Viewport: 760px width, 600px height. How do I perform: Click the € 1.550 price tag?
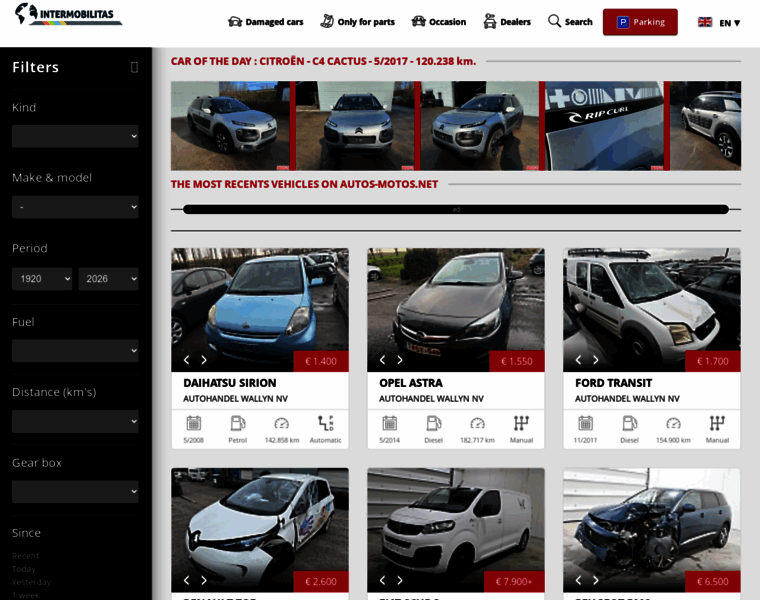point(517,361)
